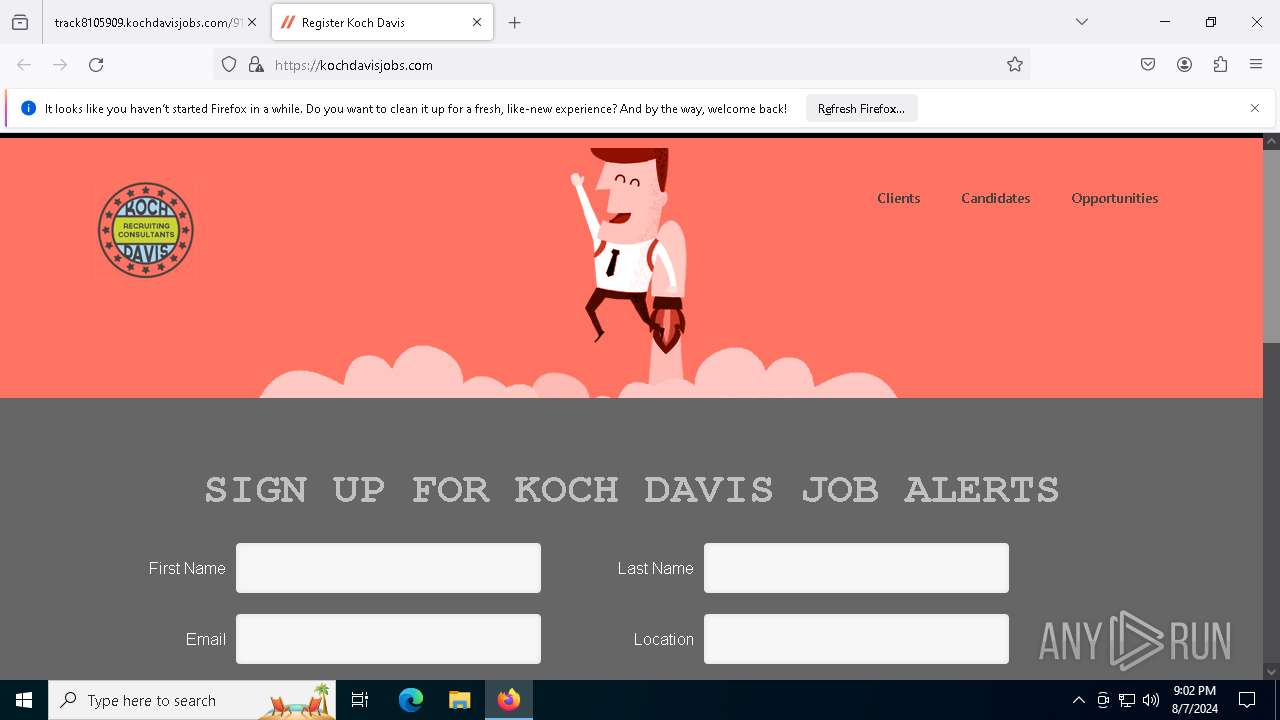Open the clock and calendar flyout
Image resolution: width=1280 pixels, height=720 pixels.
tap(1194, 700)
